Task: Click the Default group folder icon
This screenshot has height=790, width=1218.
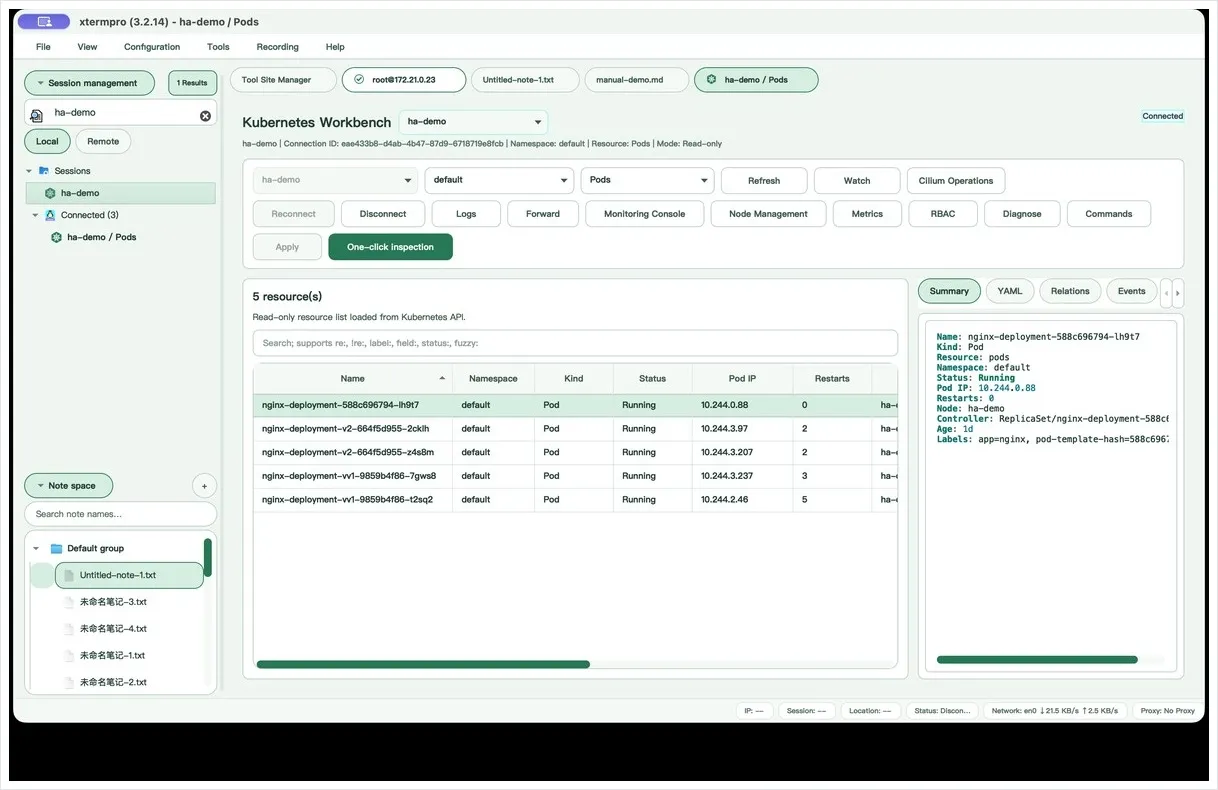Action: (x=56, y=548)
